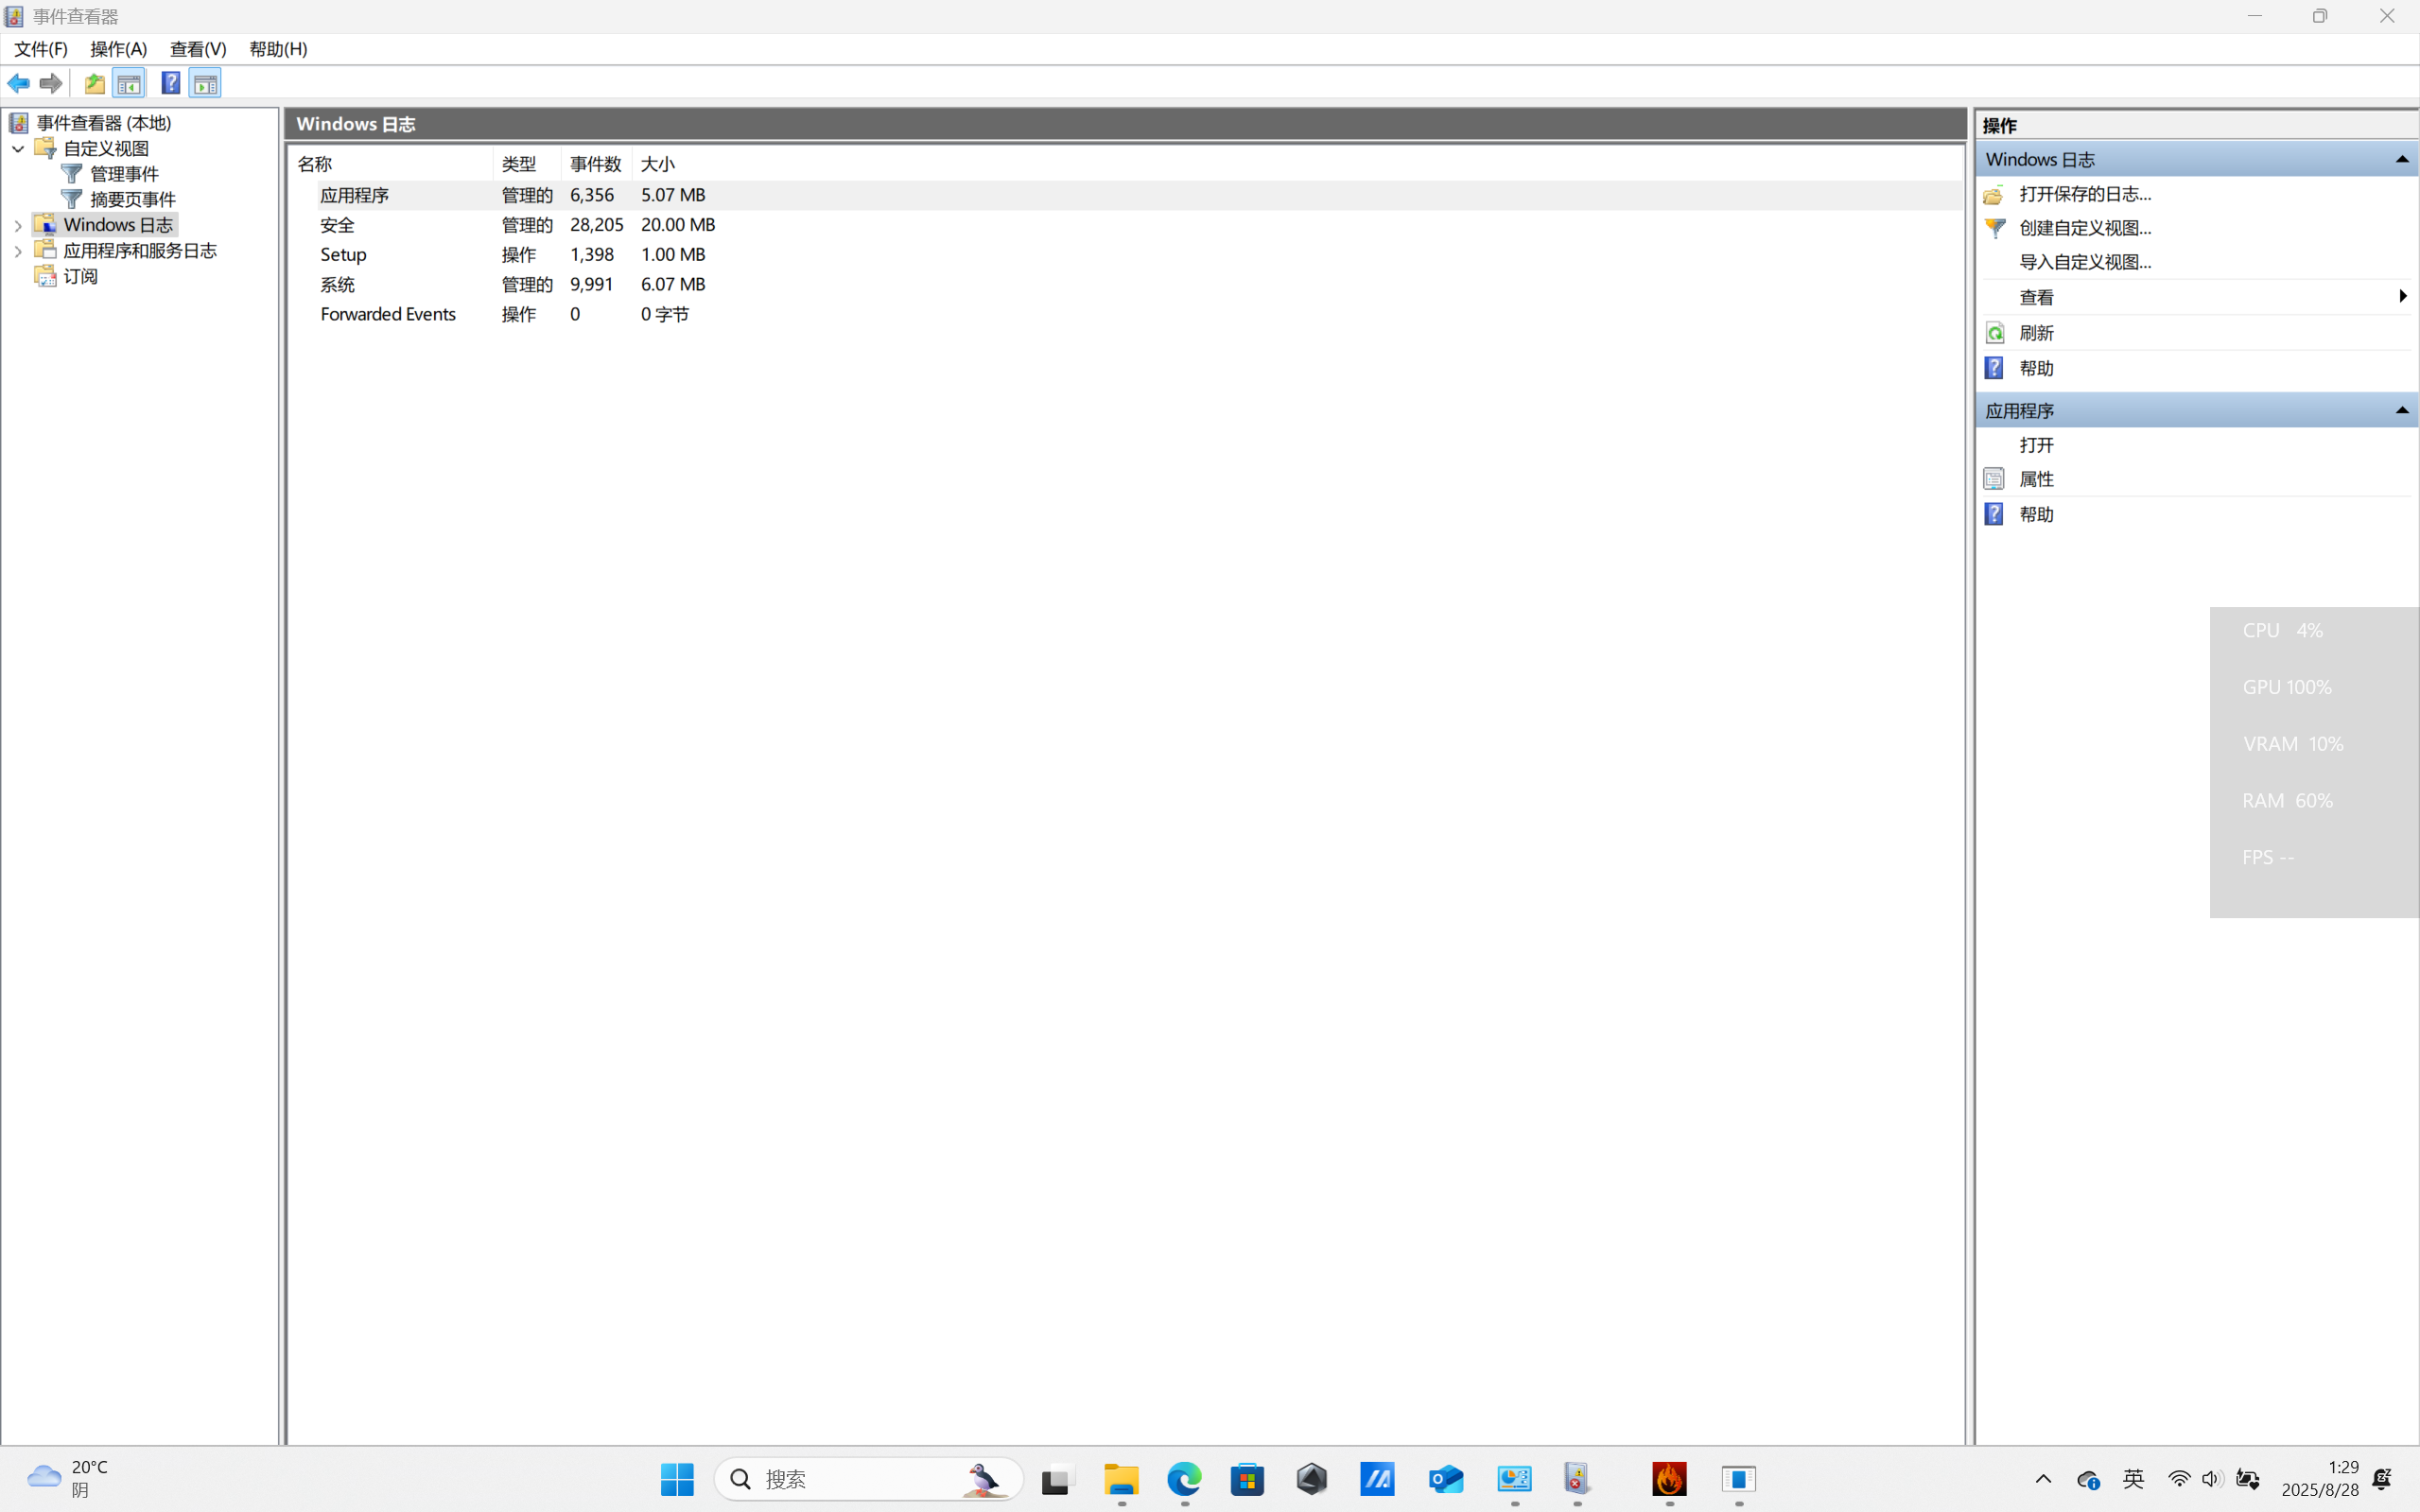
Task: Collapse the 应用程序 actions section
Action: click(x=2401, y=411)
